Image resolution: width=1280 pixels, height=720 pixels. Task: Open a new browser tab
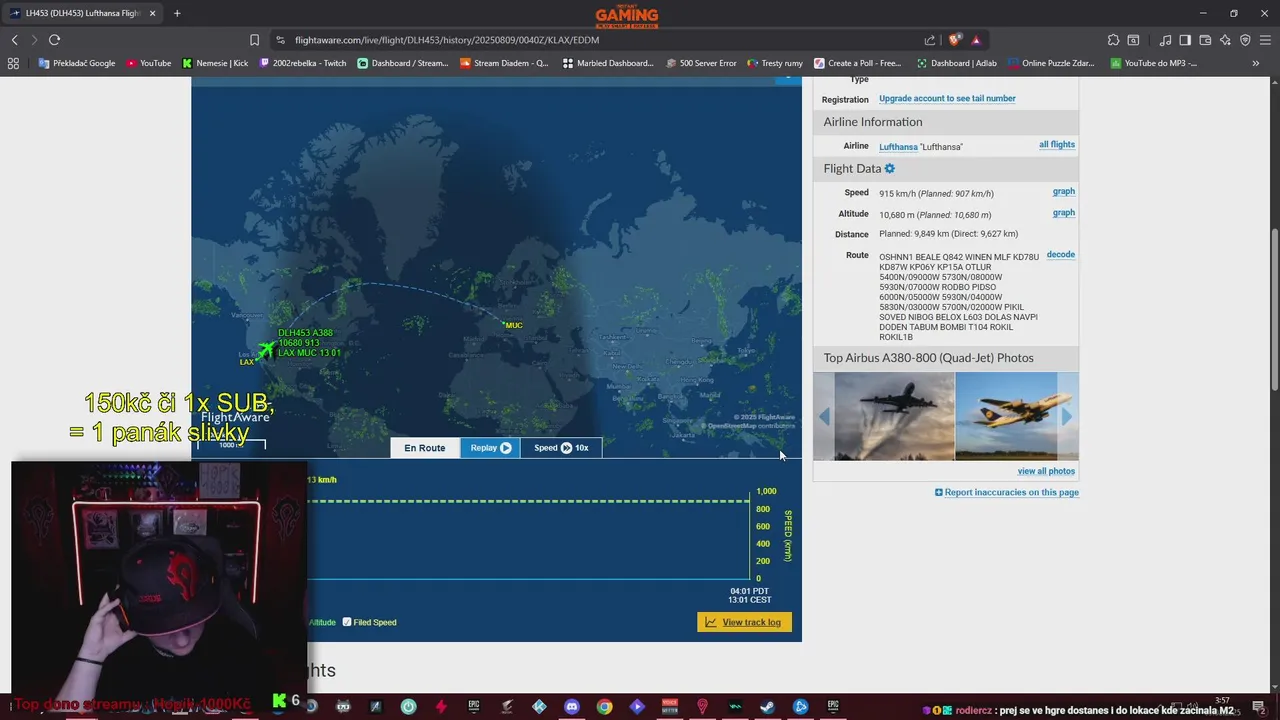pyautogui.click(x=177, y=13)
